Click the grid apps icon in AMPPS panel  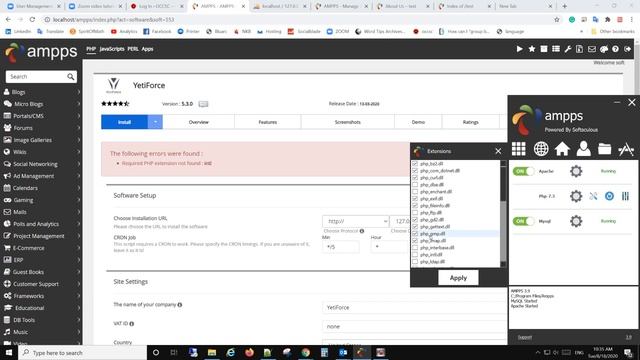coord(519,149)
